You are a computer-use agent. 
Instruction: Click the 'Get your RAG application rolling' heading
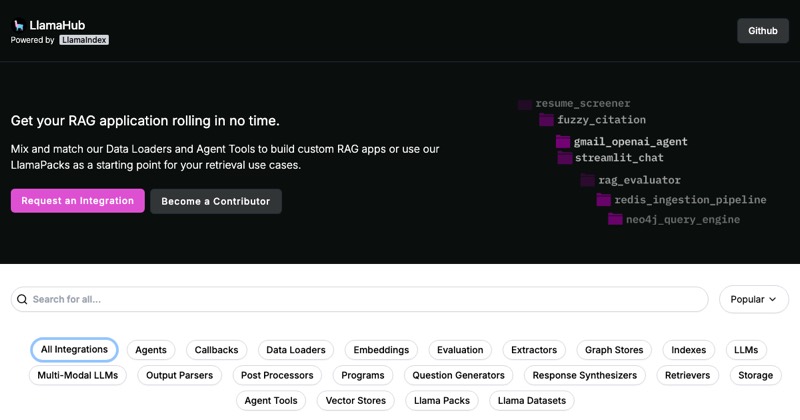[x=145, y=121]
